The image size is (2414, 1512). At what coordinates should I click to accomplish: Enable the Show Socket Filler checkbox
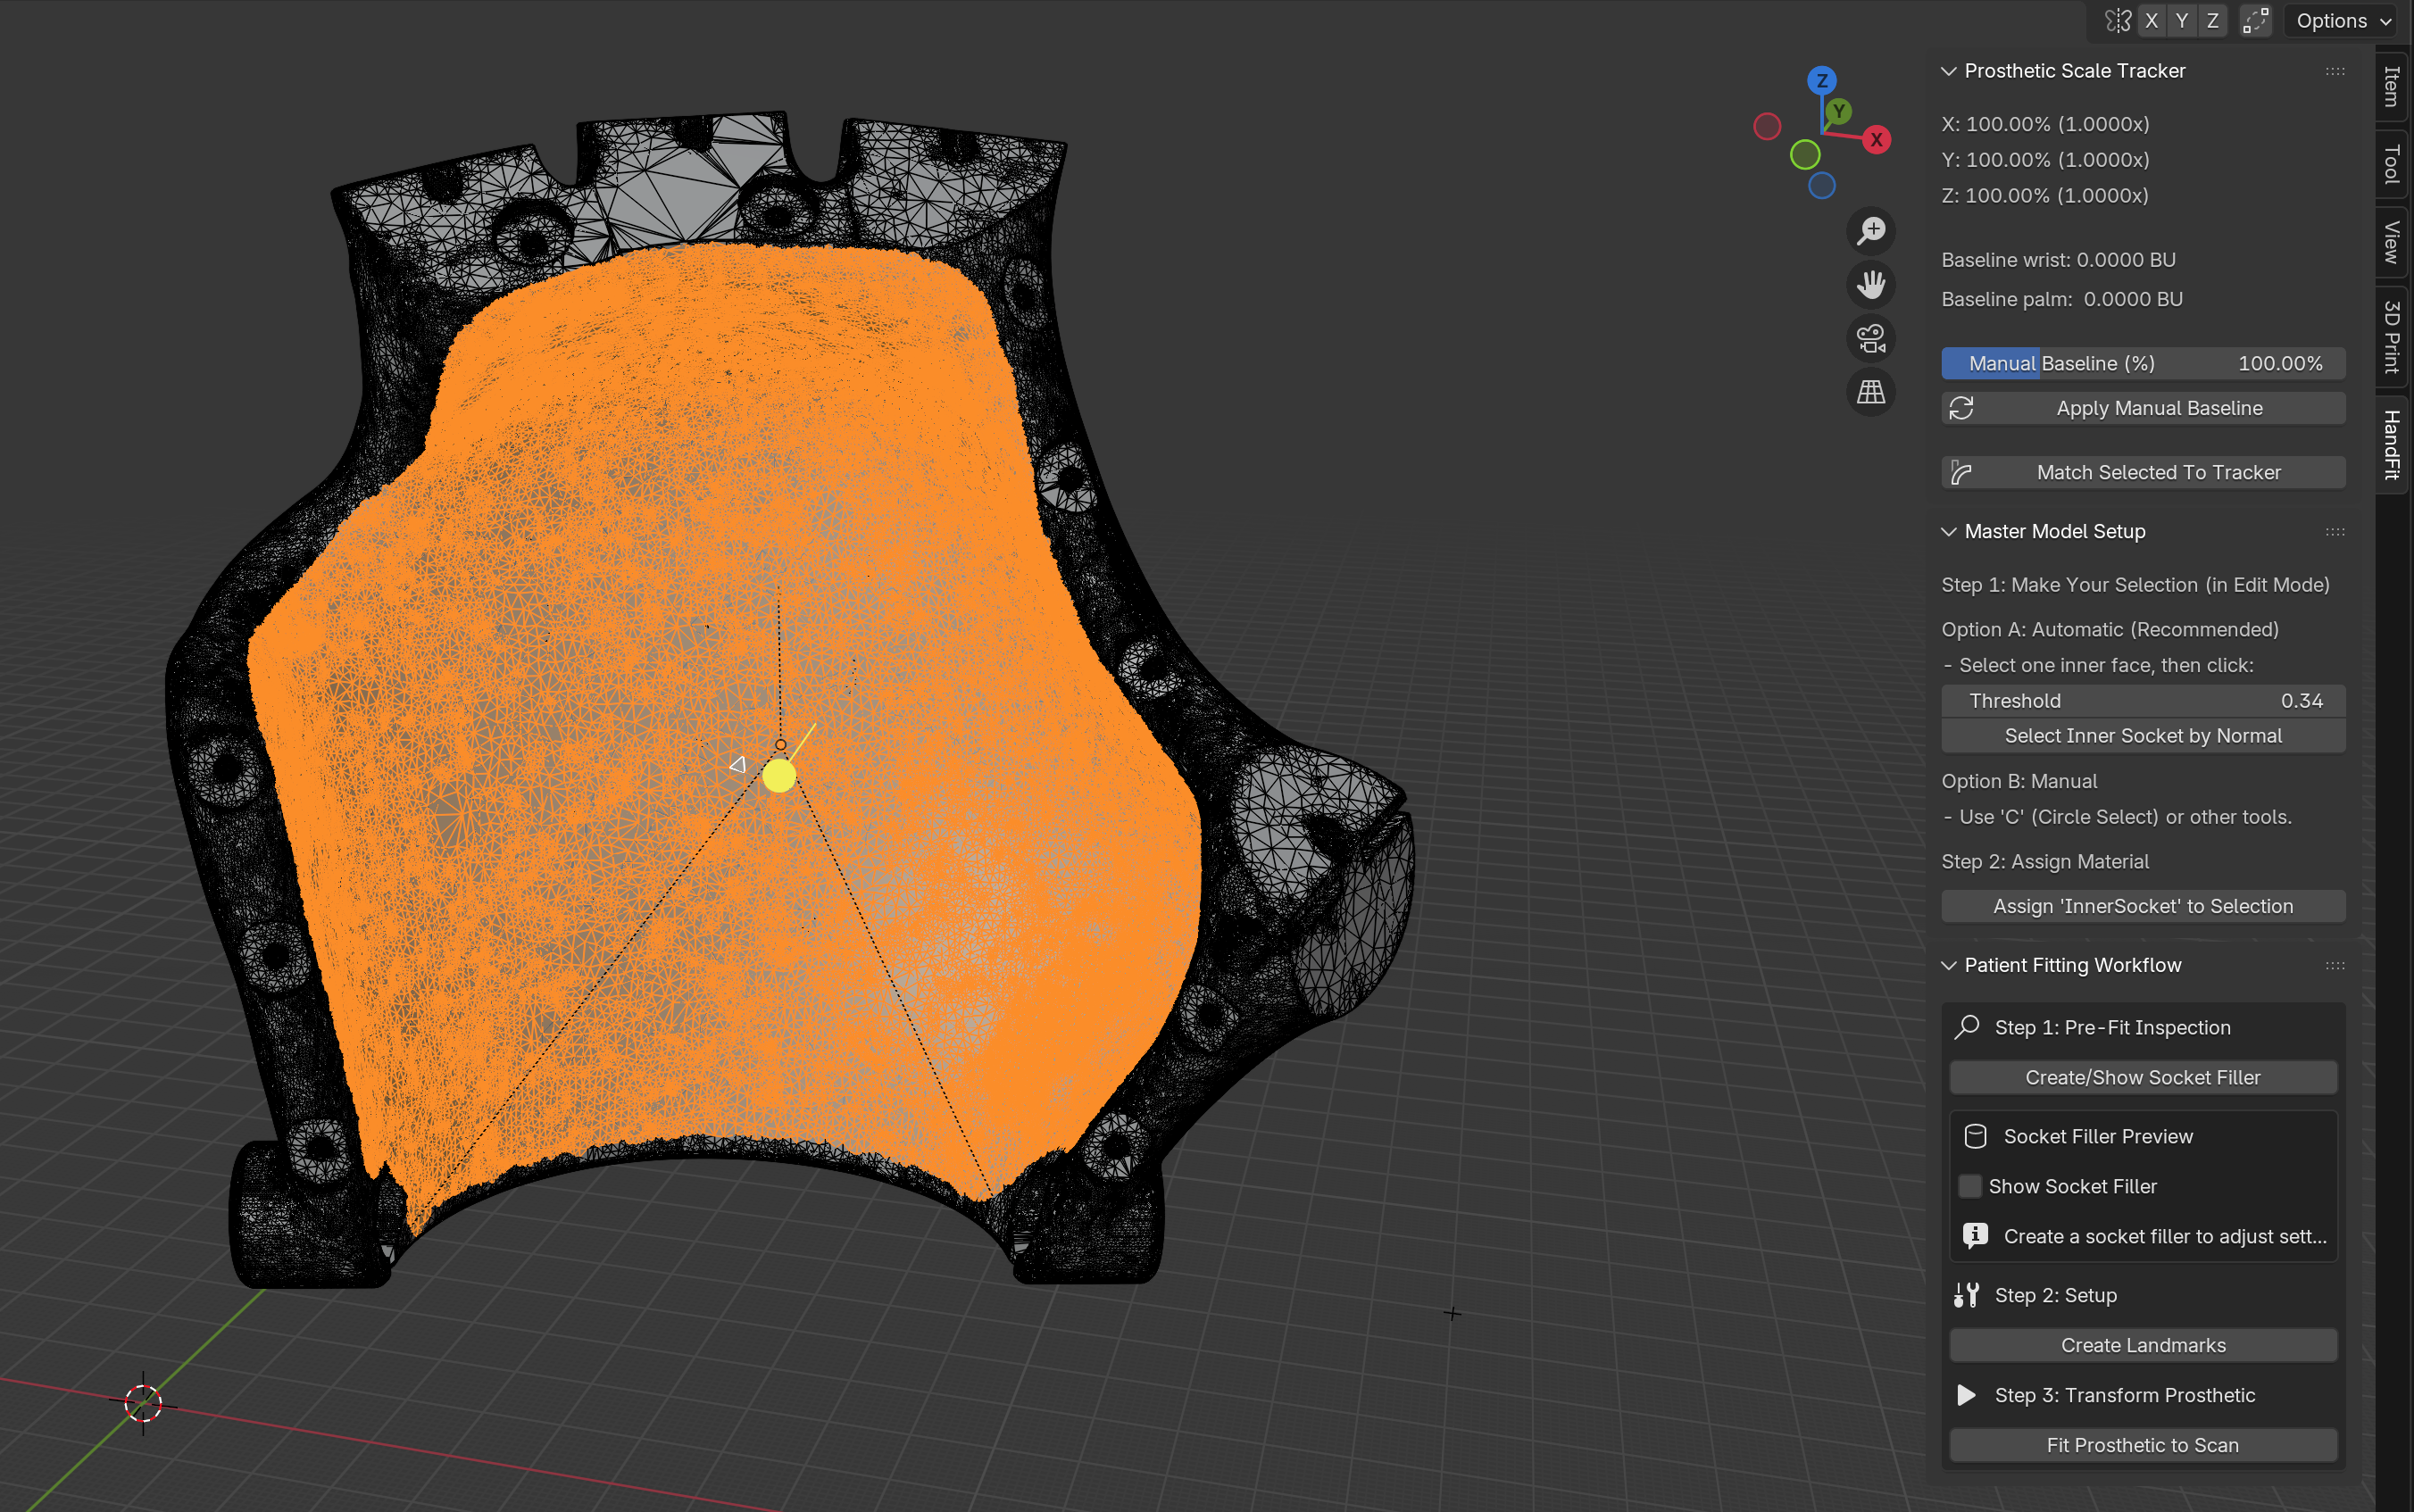tap(1971, 1185)
